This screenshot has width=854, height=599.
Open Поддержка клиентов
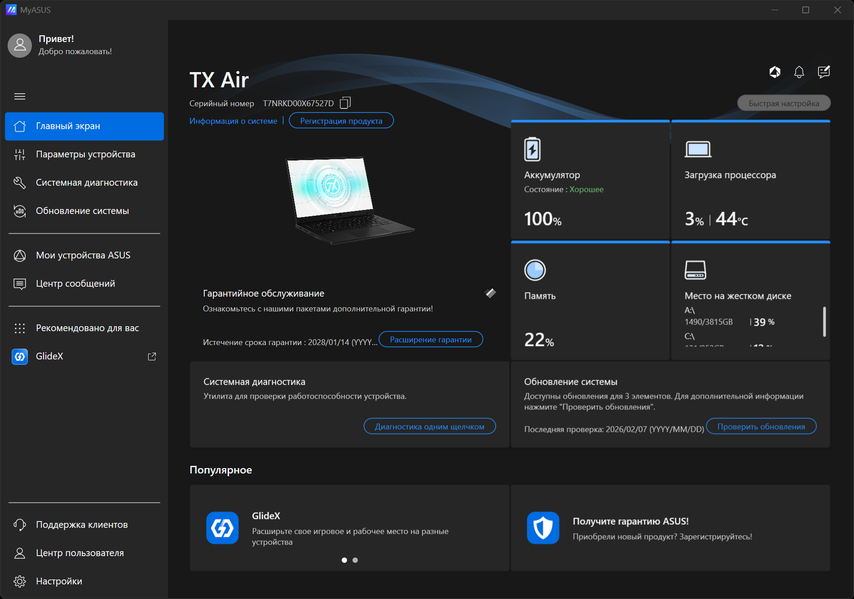(x=84, y=525)
